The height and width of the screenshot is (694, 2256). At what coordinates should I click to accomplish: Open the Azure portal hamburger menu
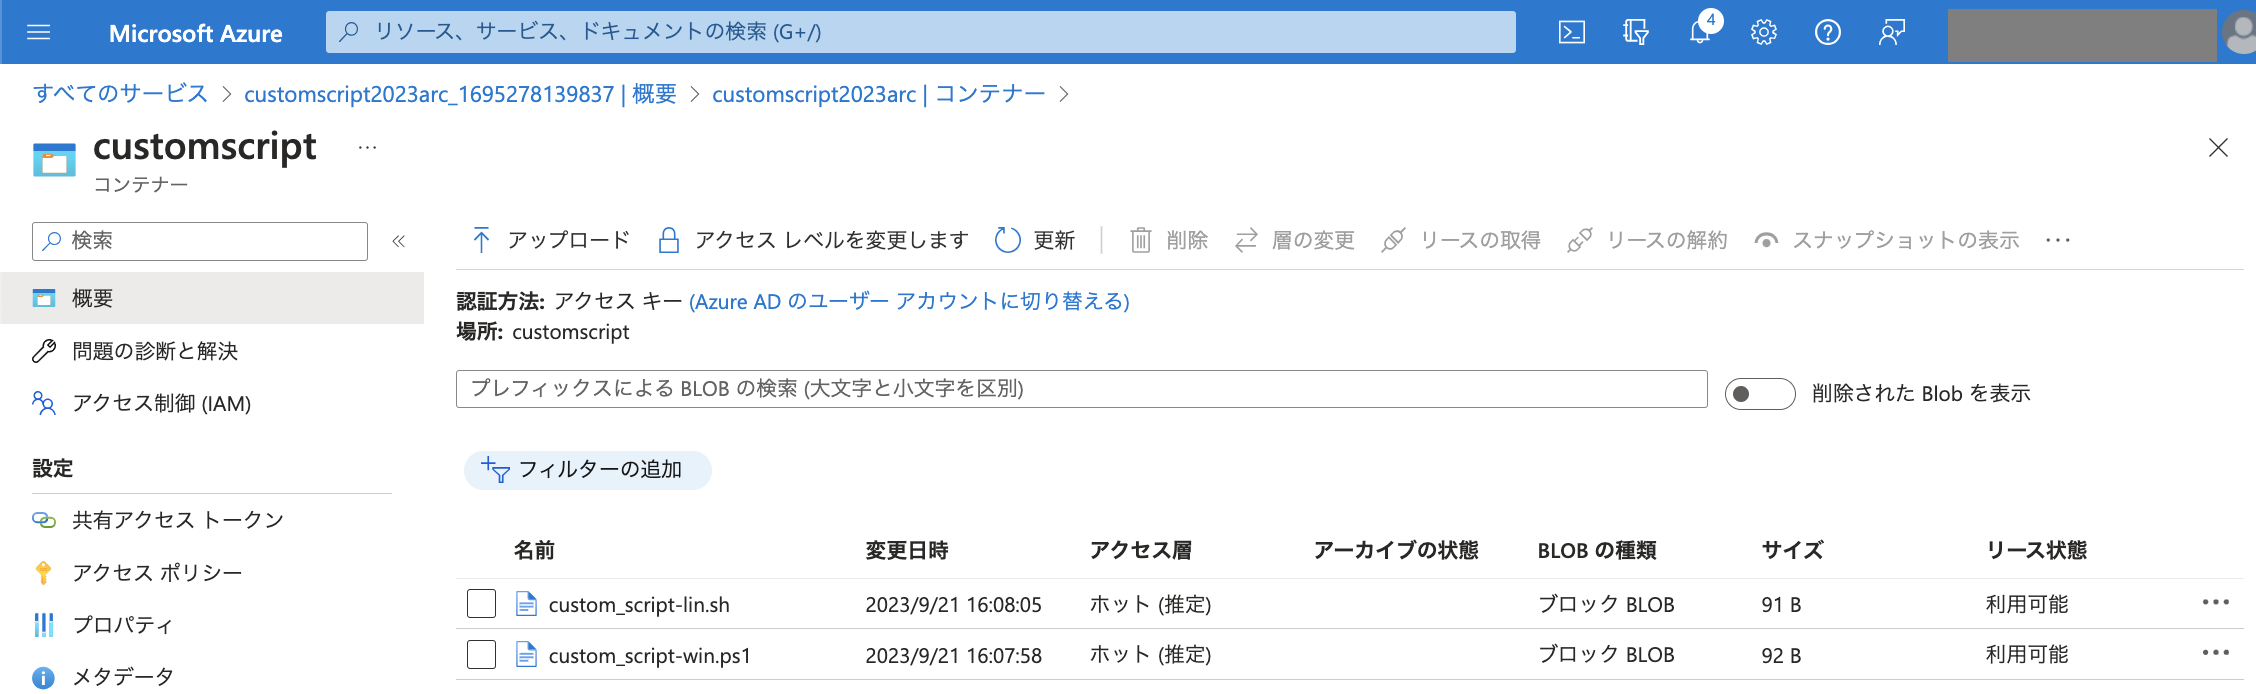pyautogui.click(x=39, y=32)
